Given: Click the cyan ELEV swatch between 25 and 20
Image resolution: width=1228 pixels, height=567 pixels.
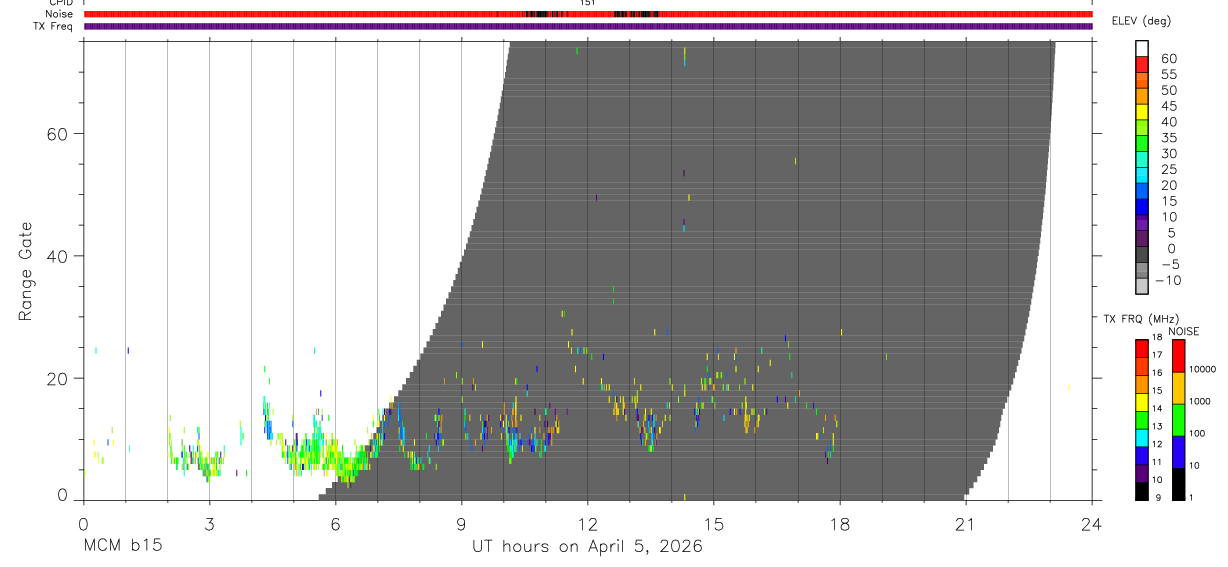Looking at the screenshot, I should (x=1141, y=177).
